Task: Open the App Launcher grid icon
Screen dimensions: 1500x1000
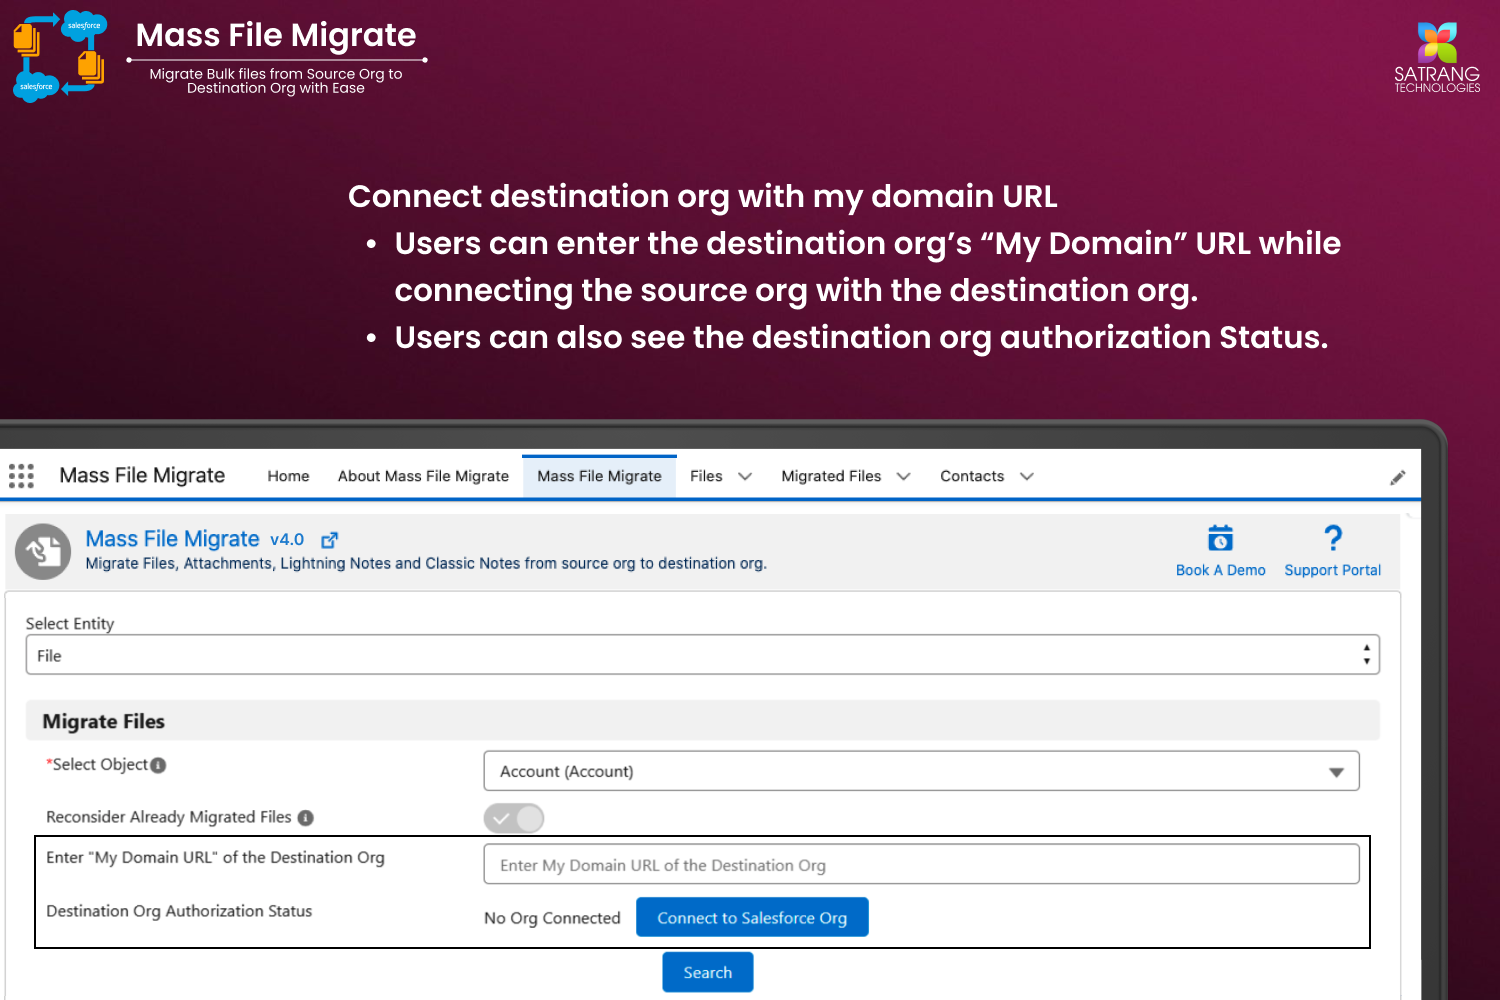Action: pos(21,476)
